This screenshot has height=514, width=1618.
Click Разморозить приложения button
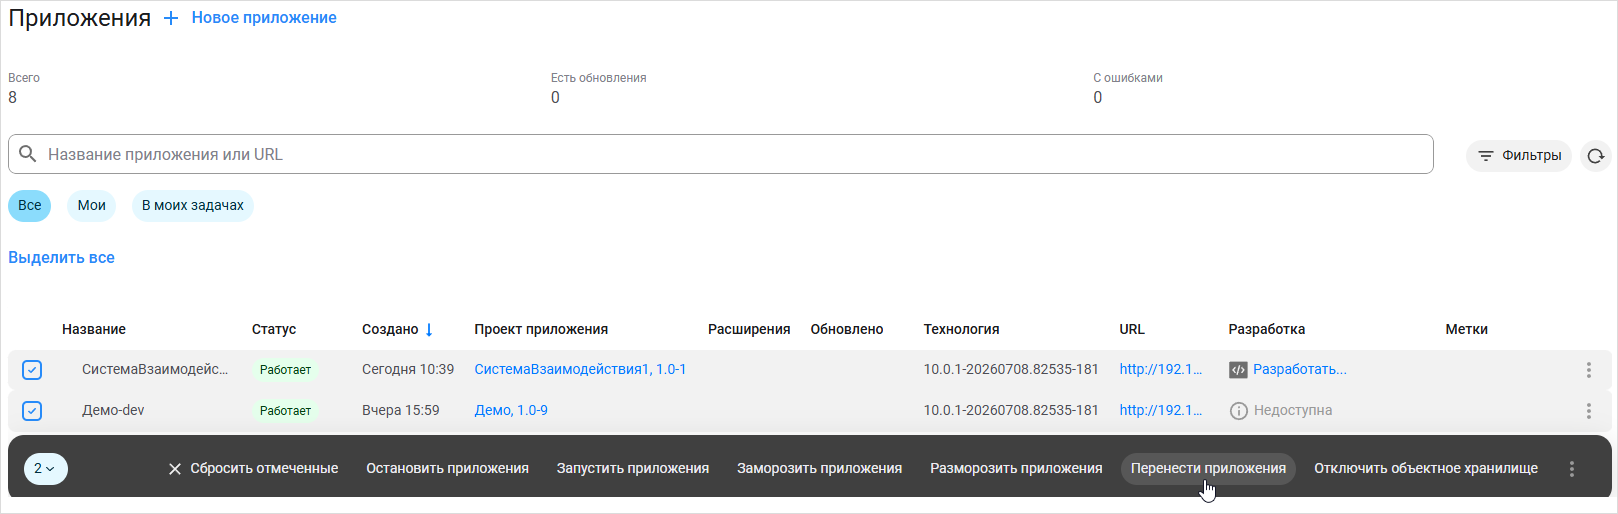tap(1016, 469)
